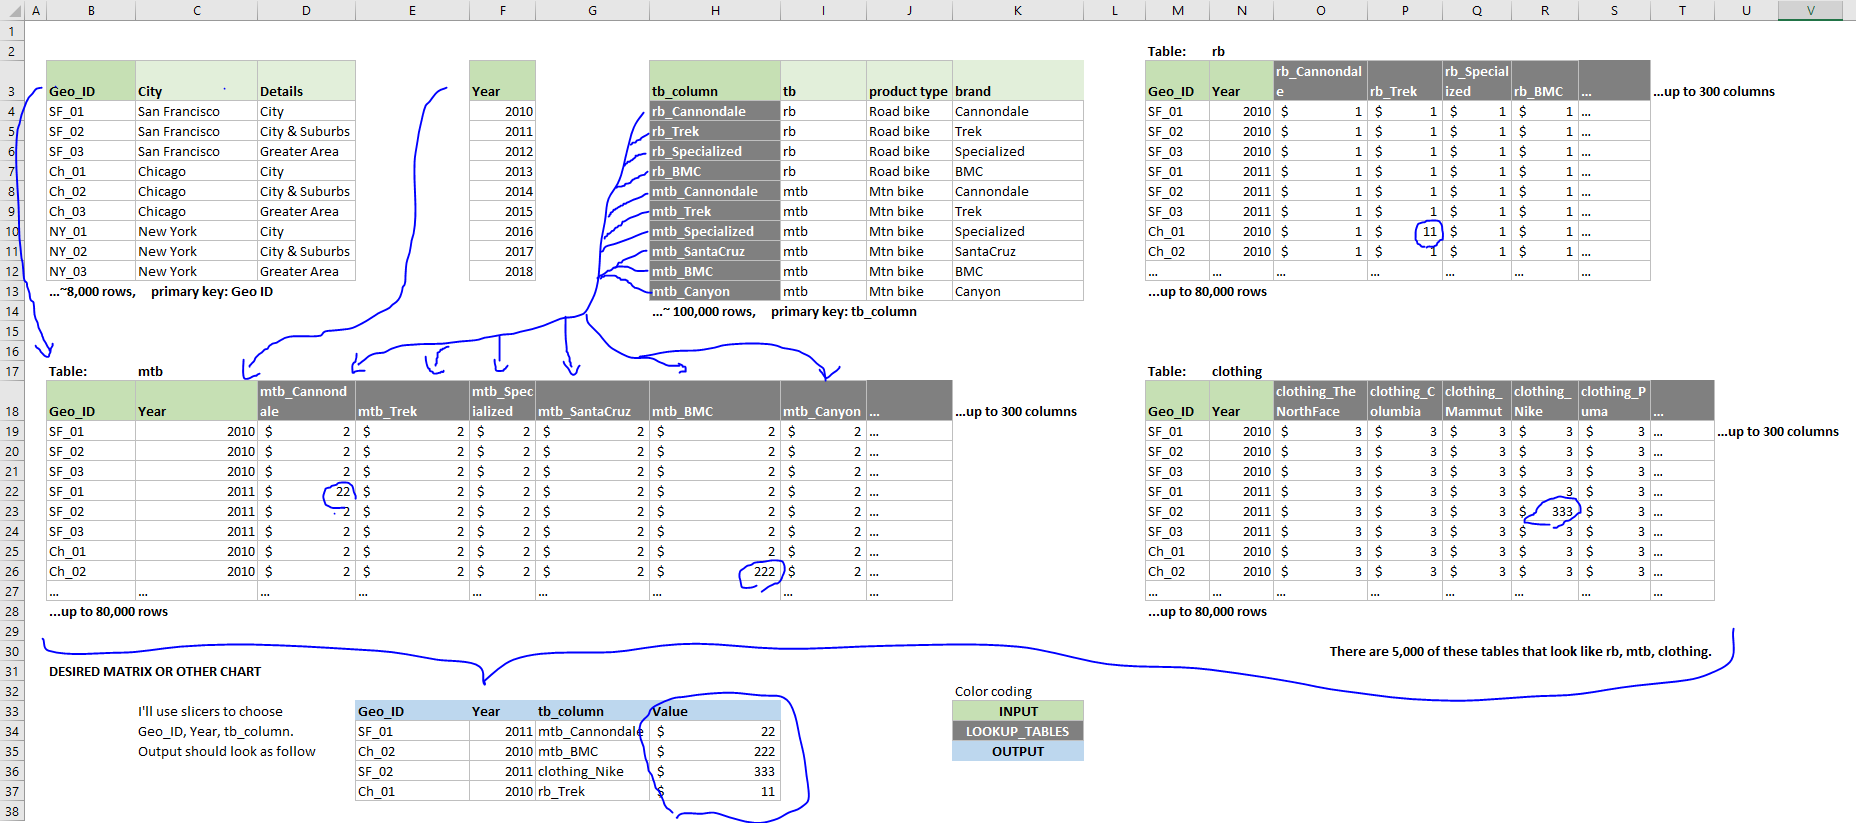Viewport: 1856px width, 823px height.
Task: Select the column V header
Action: 1810,10
